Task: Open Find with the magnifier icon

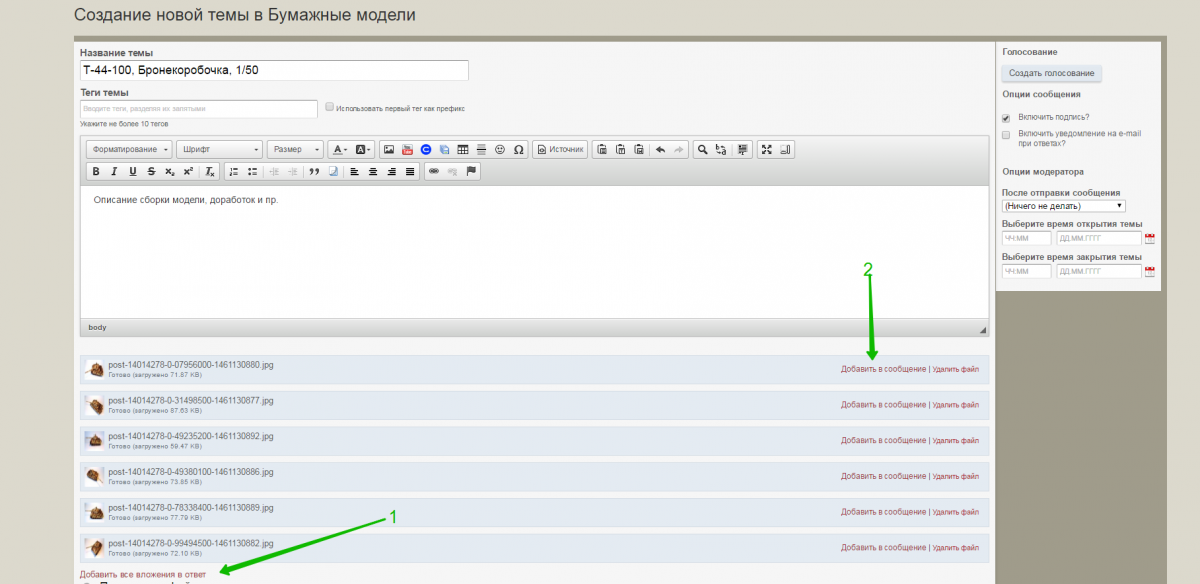Action: (x=703, y=149)
